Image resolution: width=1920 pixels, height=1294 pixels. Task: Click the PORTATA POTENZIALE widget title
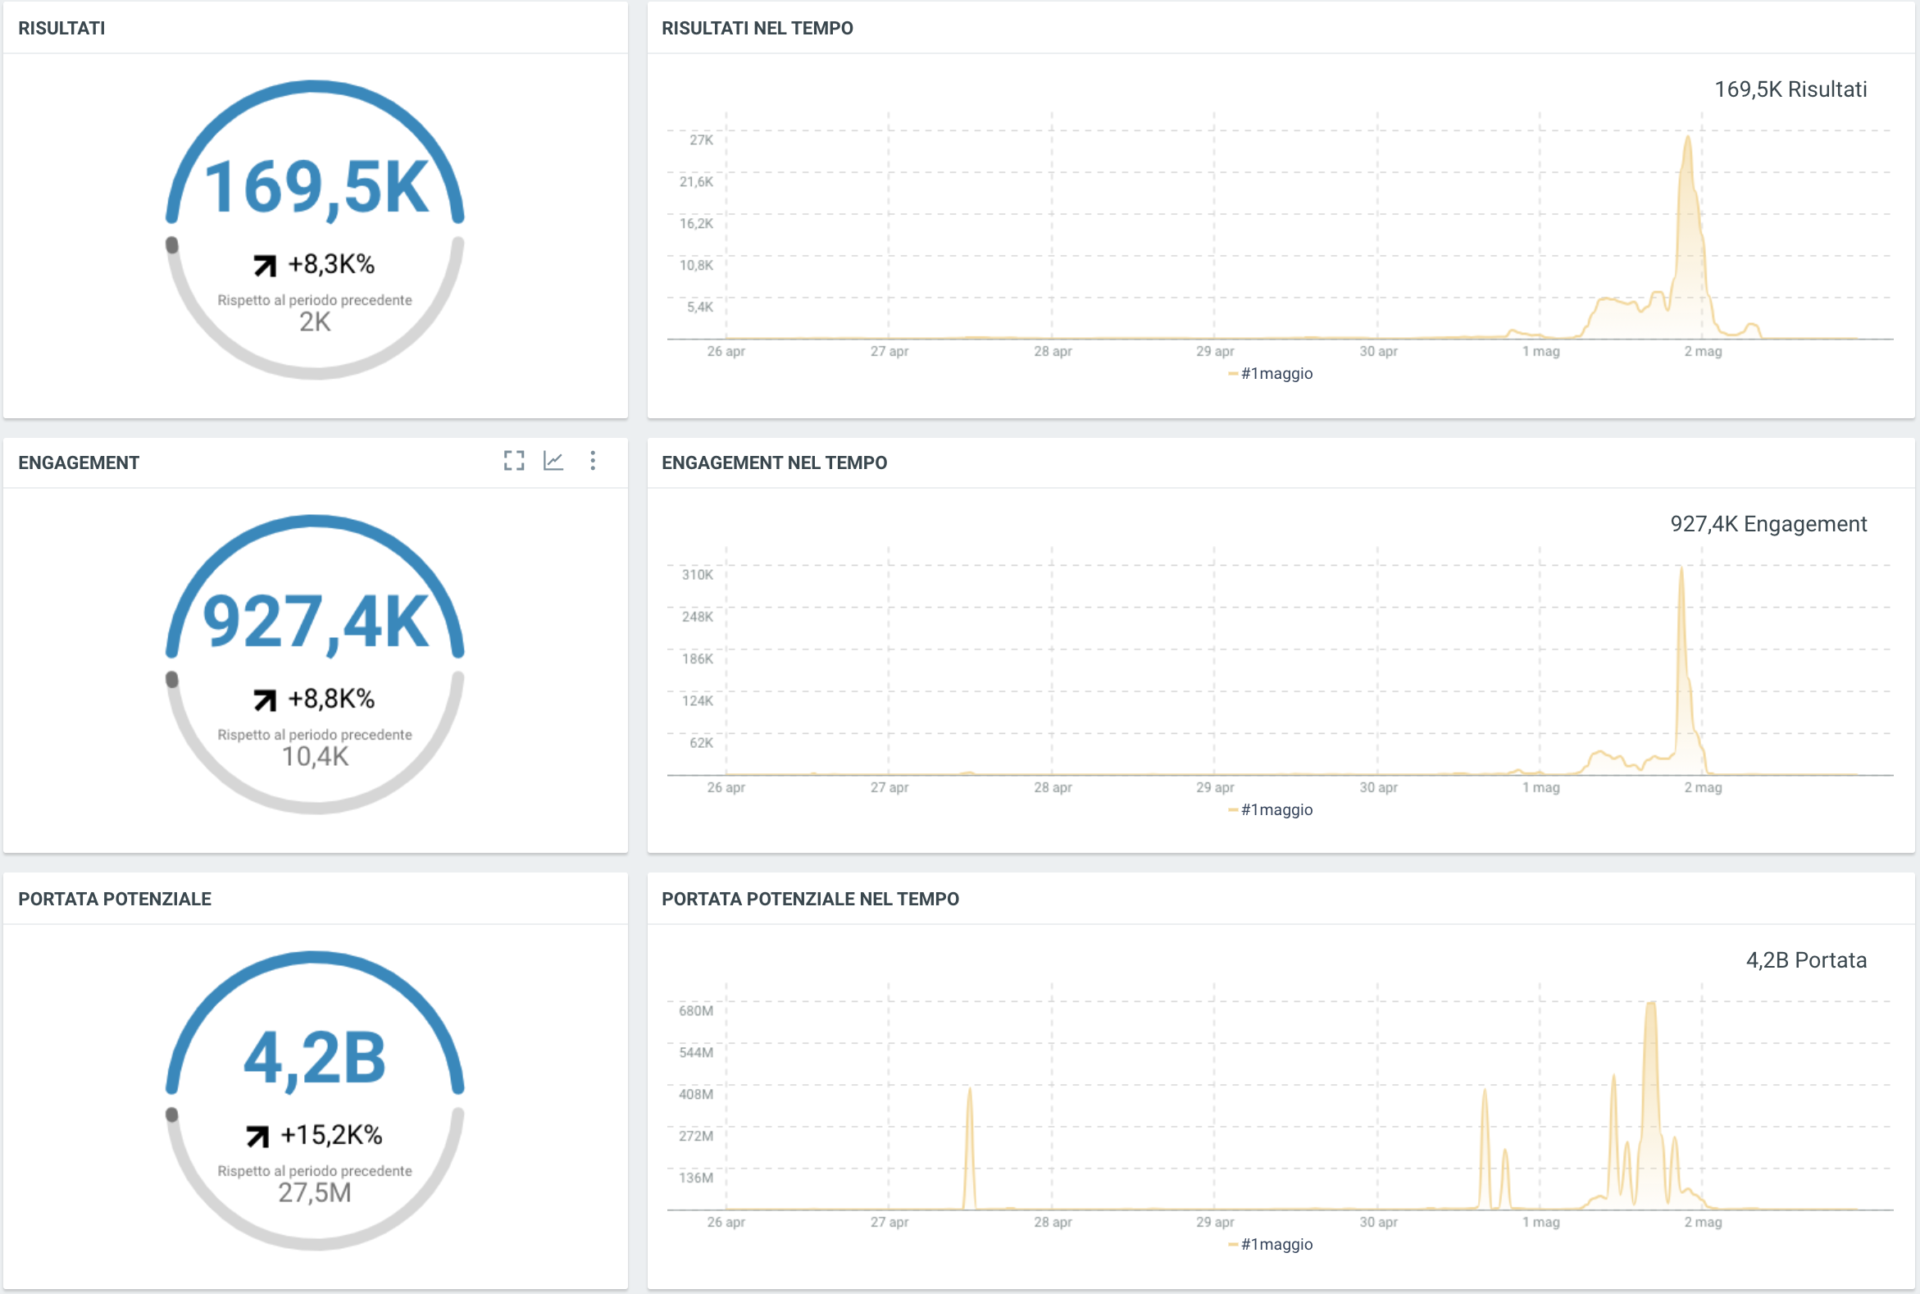click(114, 899)
